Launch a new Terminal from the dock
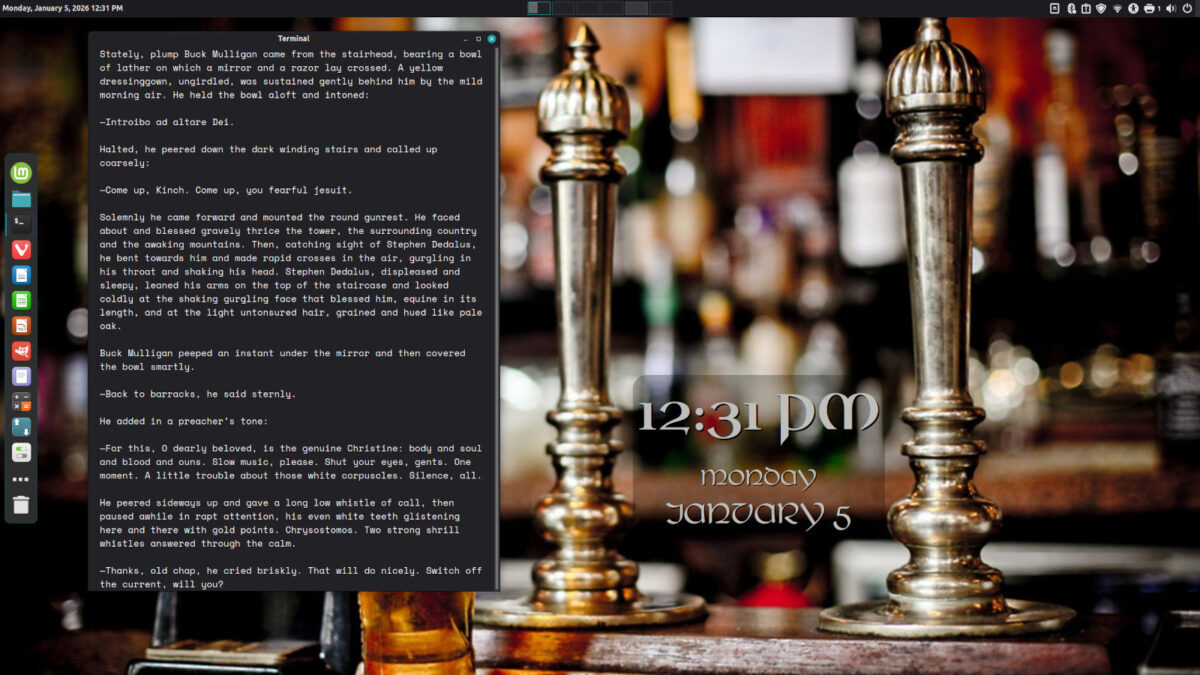Image resolution: width=1200 pixels, height=675 pixels. click(18, 223)
